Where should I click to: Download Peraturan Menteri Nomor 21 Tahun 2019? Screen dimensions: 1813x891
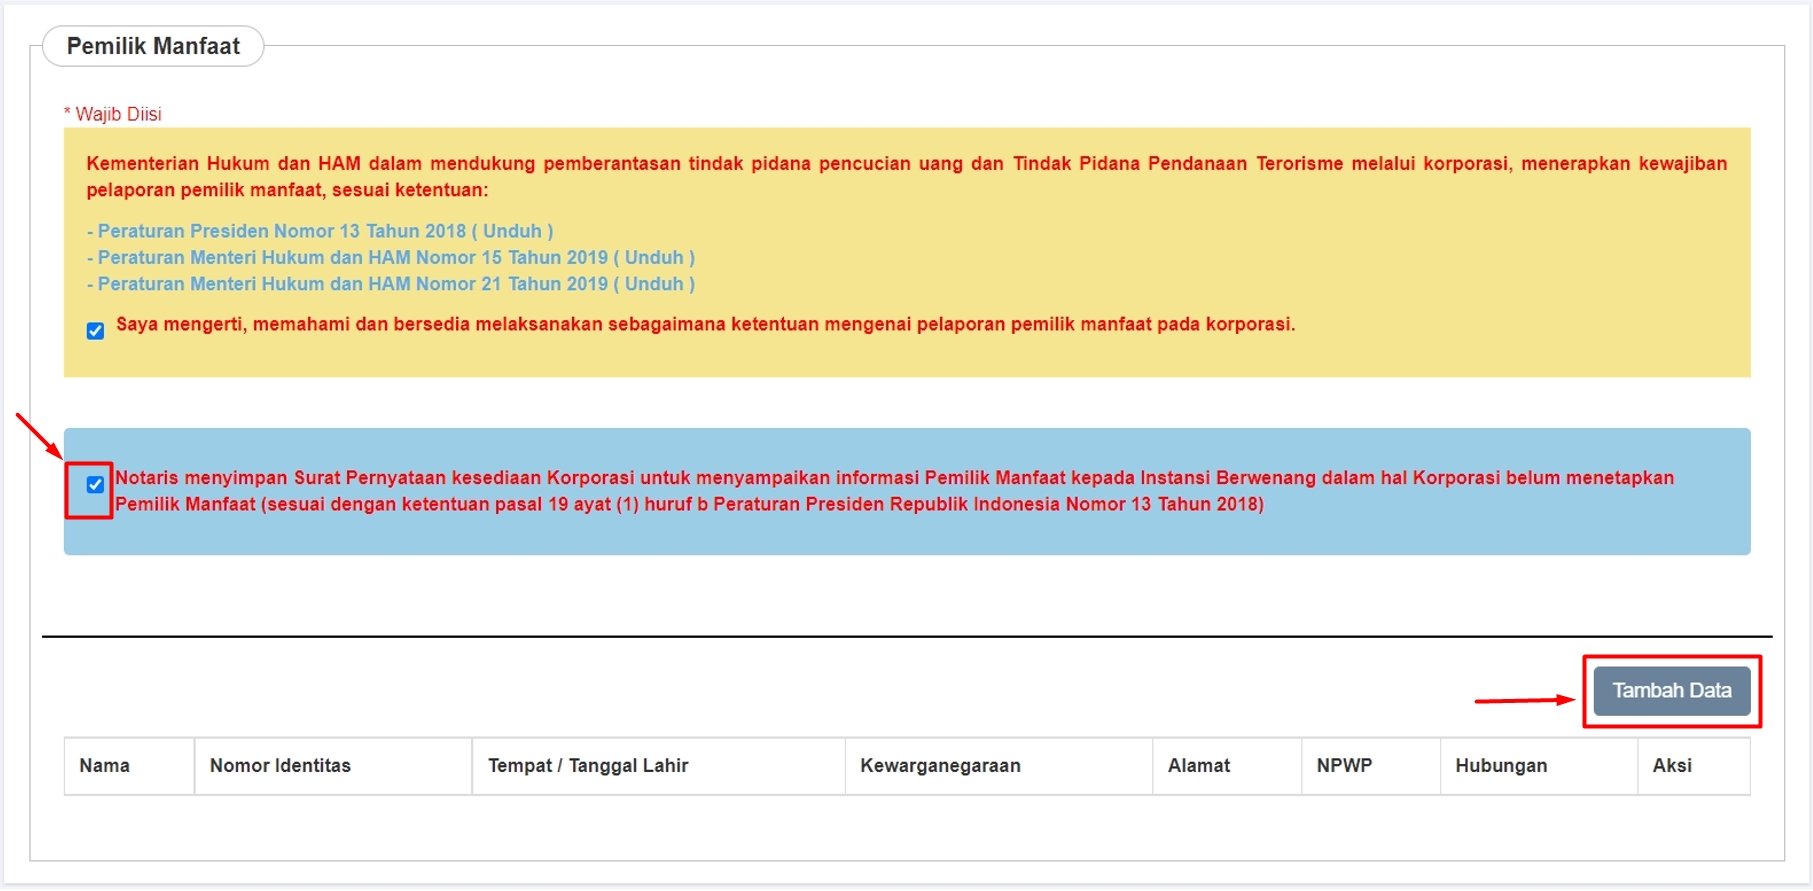pyautogui.click(x=654, y=284)
